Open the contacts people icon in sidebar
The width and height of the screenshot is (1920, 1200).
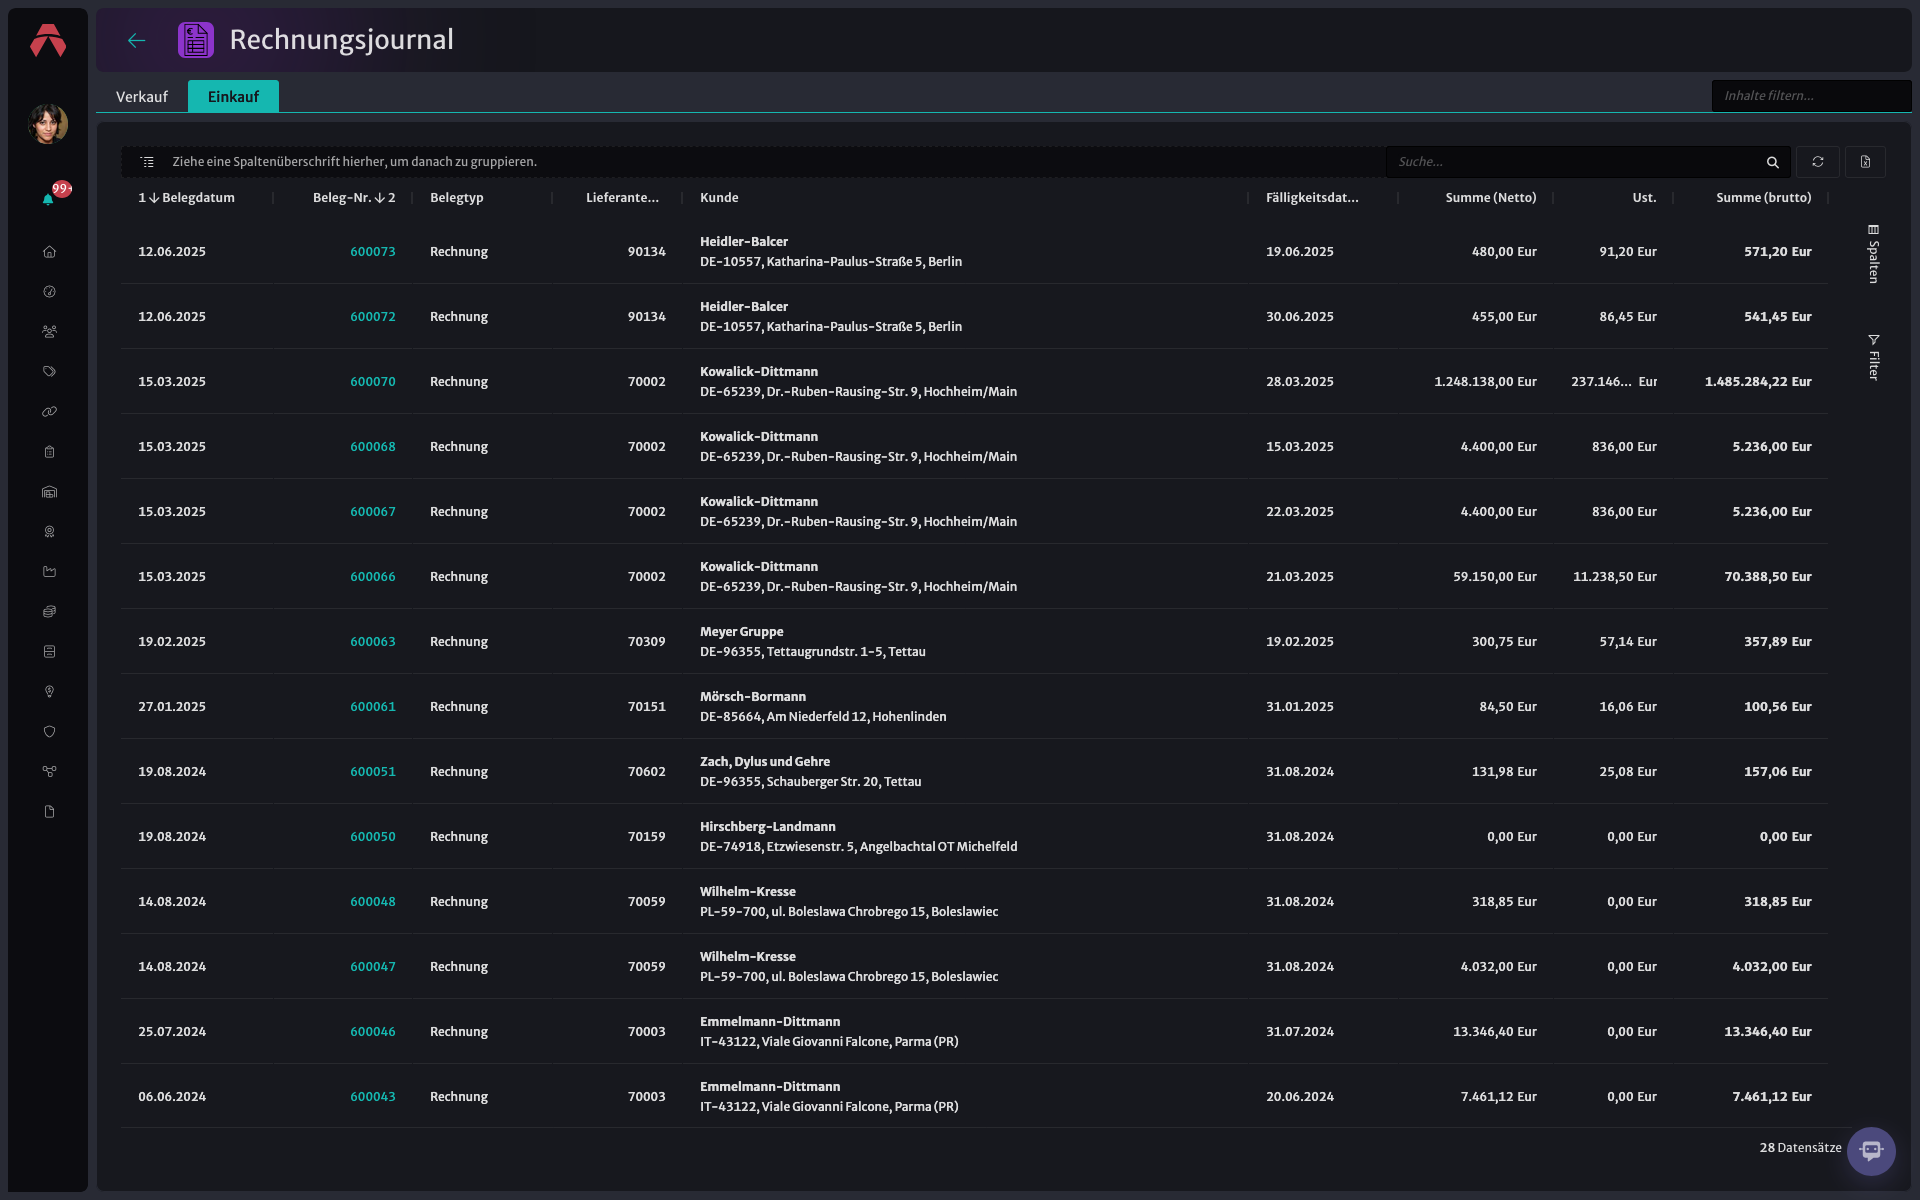(x=49, y=332)
